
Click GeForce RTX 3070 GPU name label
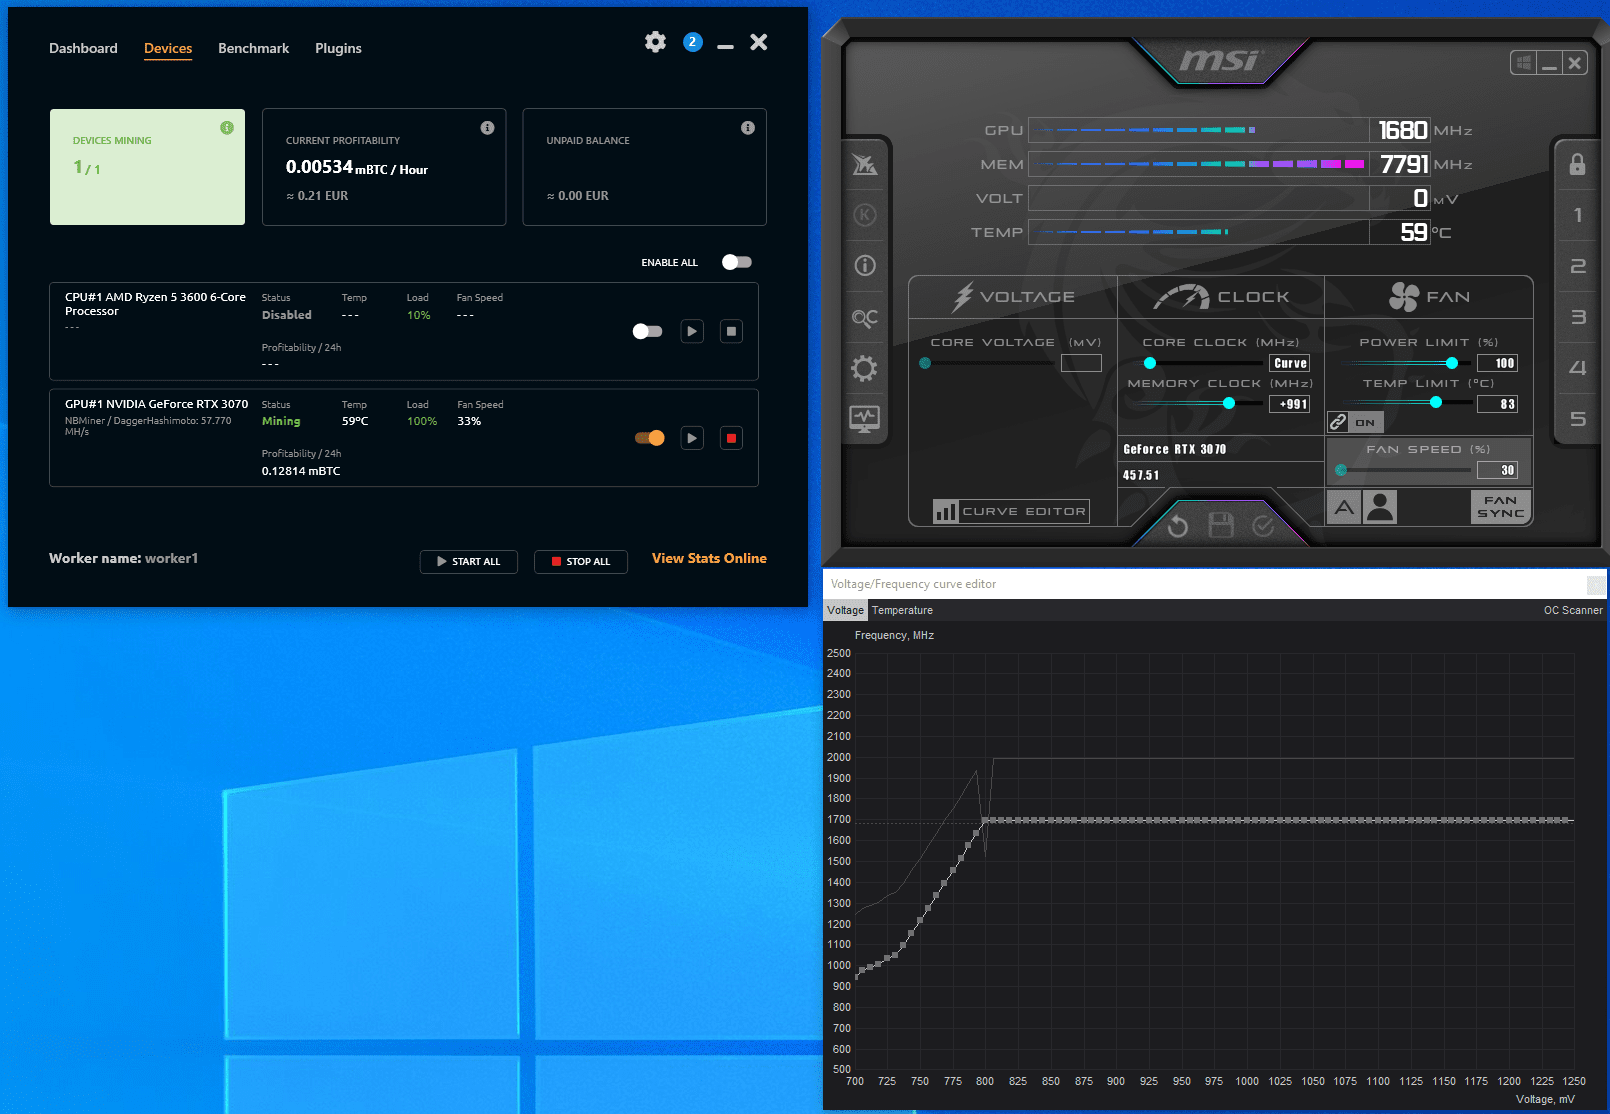pyautogui.click(x=1174, y=449)
